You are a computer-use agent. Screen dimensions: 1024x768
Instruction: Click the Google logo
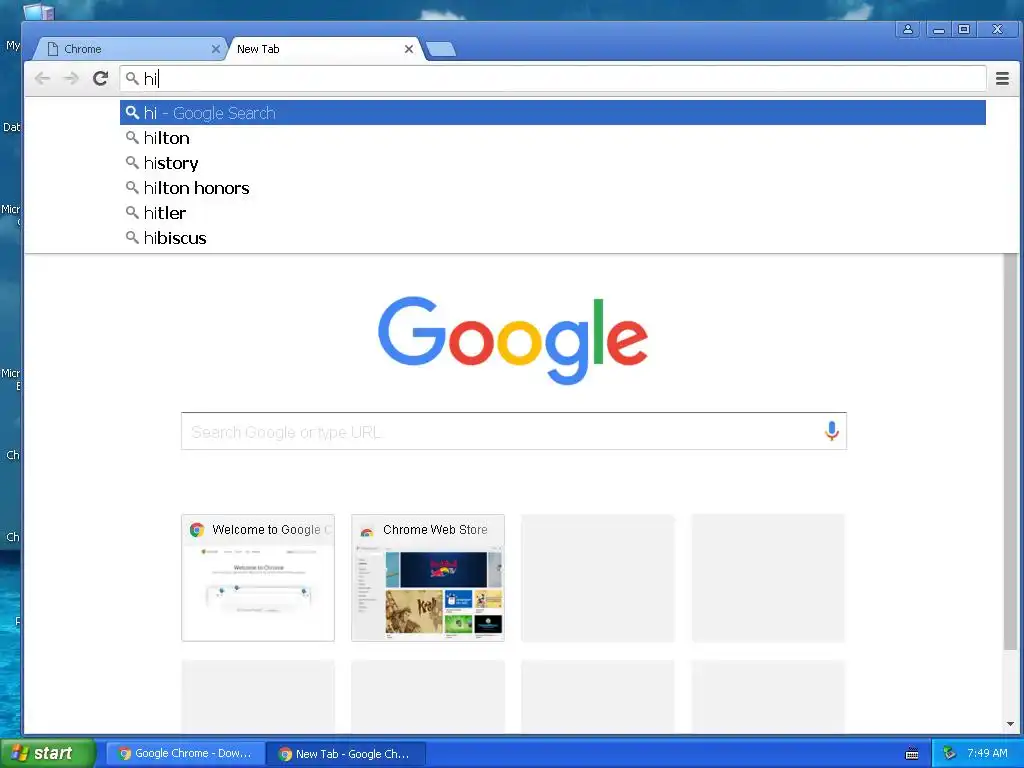click(513, 340)
